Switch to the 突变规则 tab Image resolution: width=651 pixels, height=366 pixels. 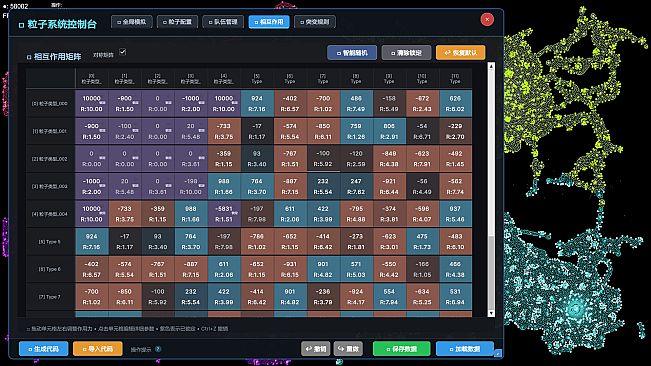pos(315,22)
